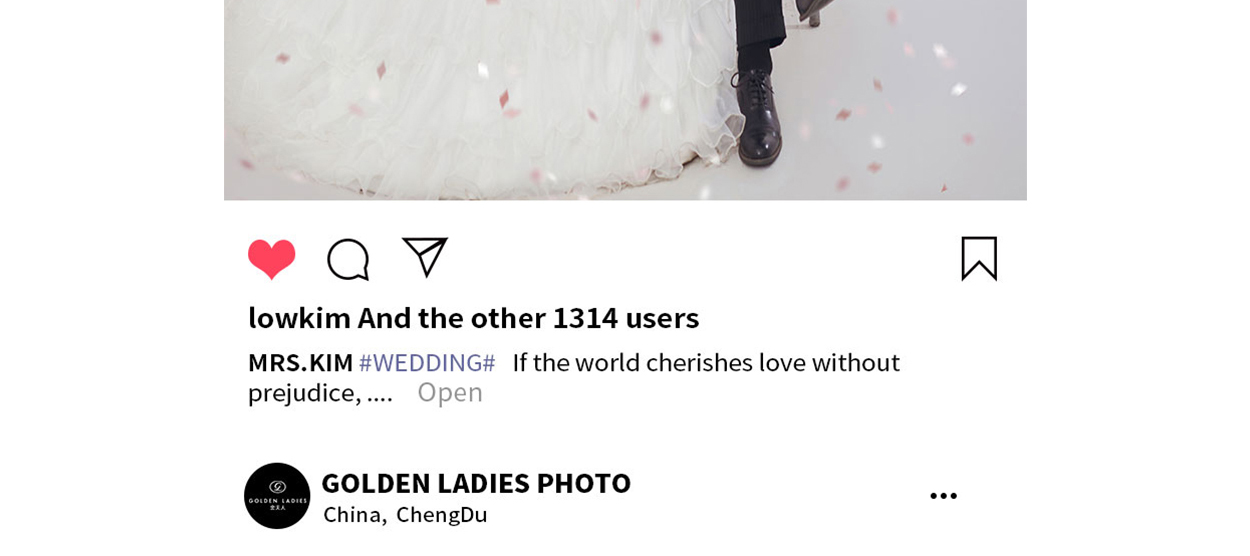Unlike the post with the red heart

pos(271,259)
